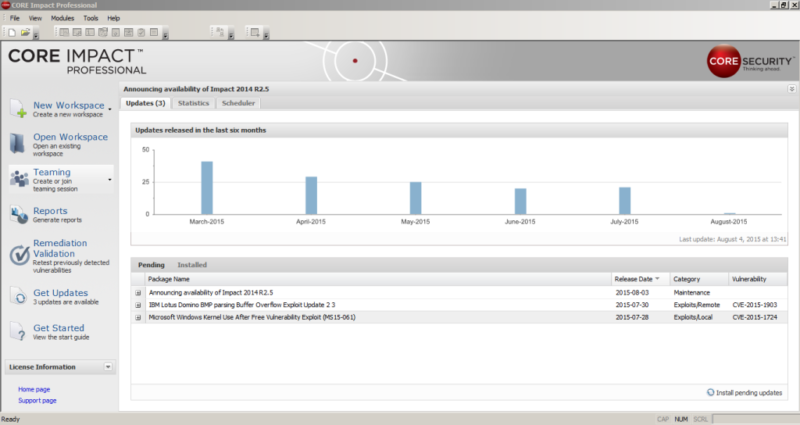
Task: Click the 2015-08-03 release date cell
Action: [632, 293]
